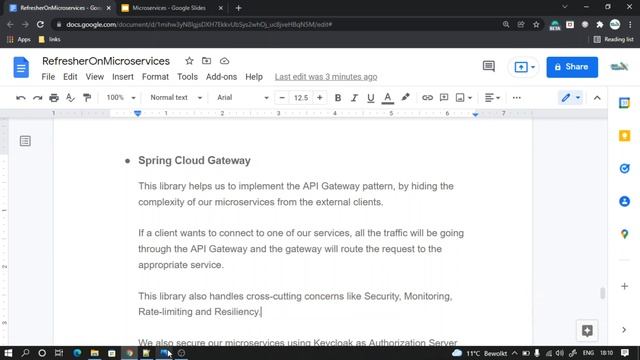Decrease font size with minus button
This screenshot has width=640, height=360.
(282, 98)
